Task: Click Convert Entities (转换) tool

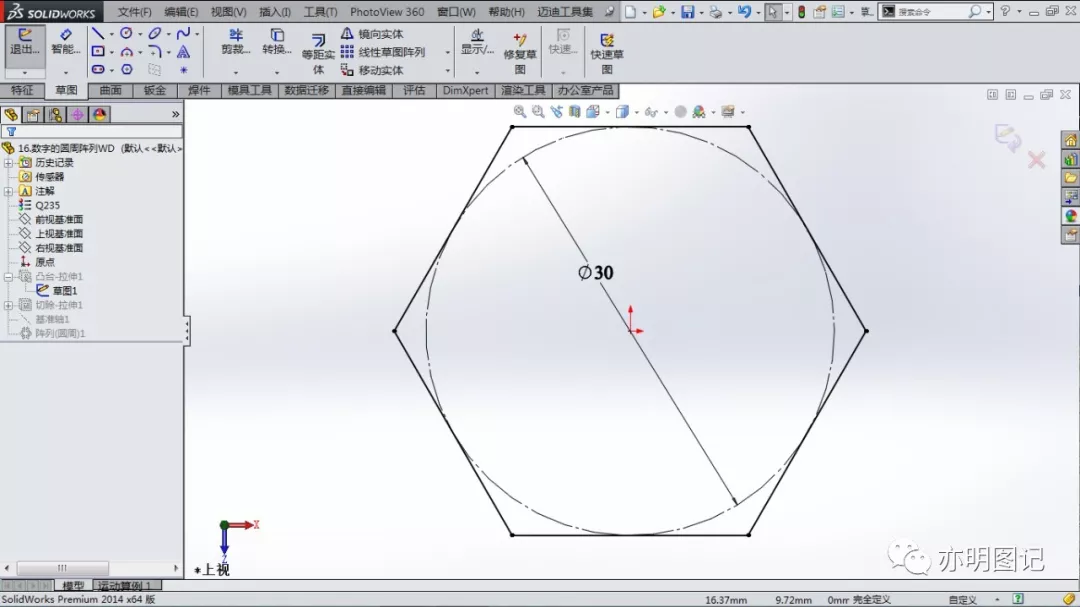Action: coord(277,41)
